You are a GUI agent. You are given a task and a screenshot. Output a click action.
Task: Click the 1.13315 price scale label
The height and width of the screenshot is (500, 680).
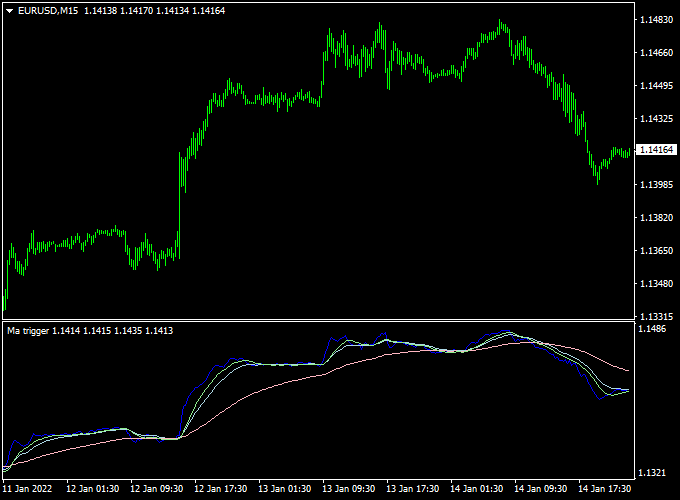click(657, 317)
